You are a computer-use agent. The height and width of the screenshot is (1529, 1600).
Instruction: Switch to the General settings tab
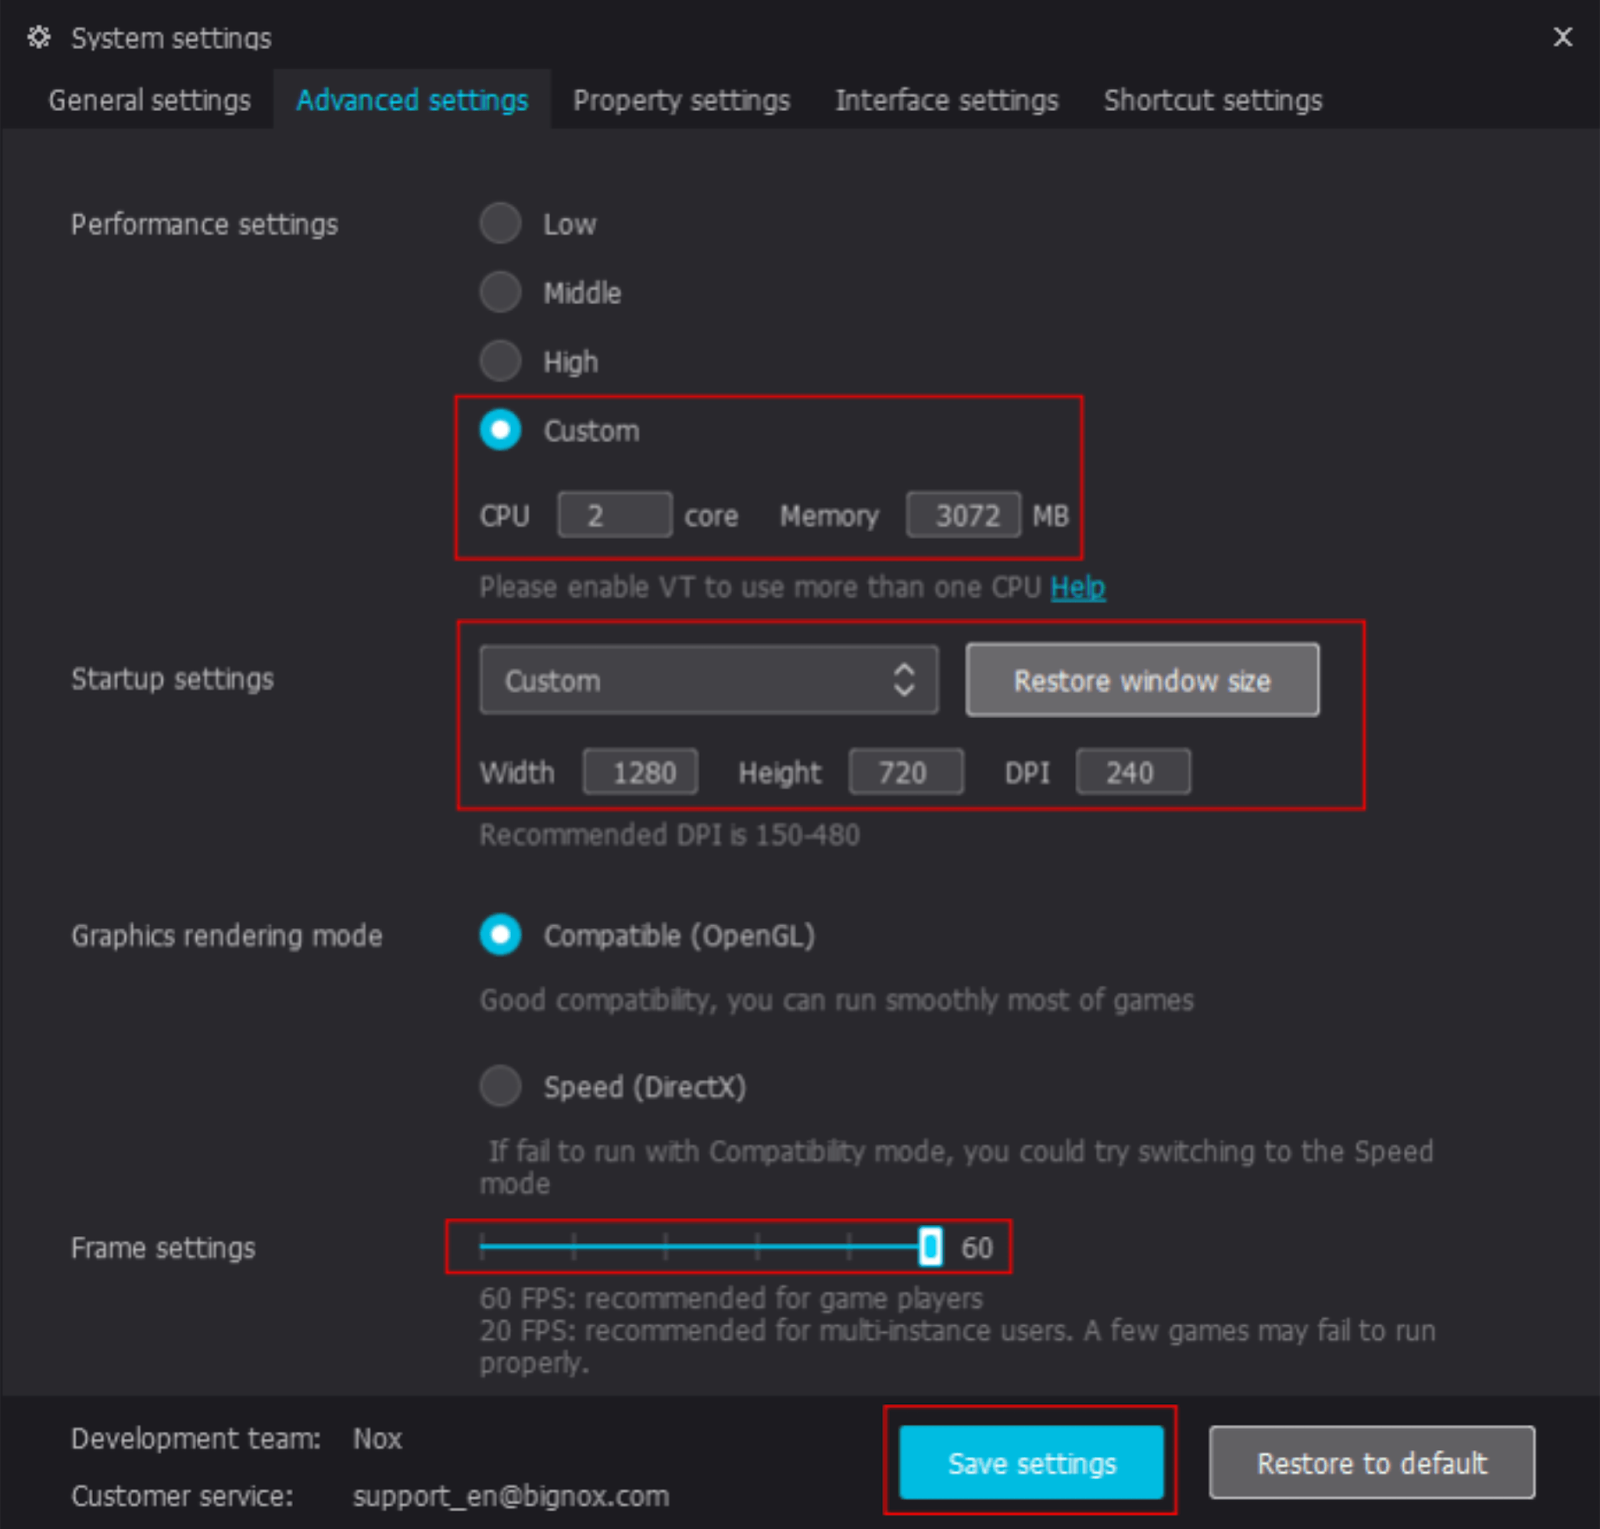click(150, 100)
